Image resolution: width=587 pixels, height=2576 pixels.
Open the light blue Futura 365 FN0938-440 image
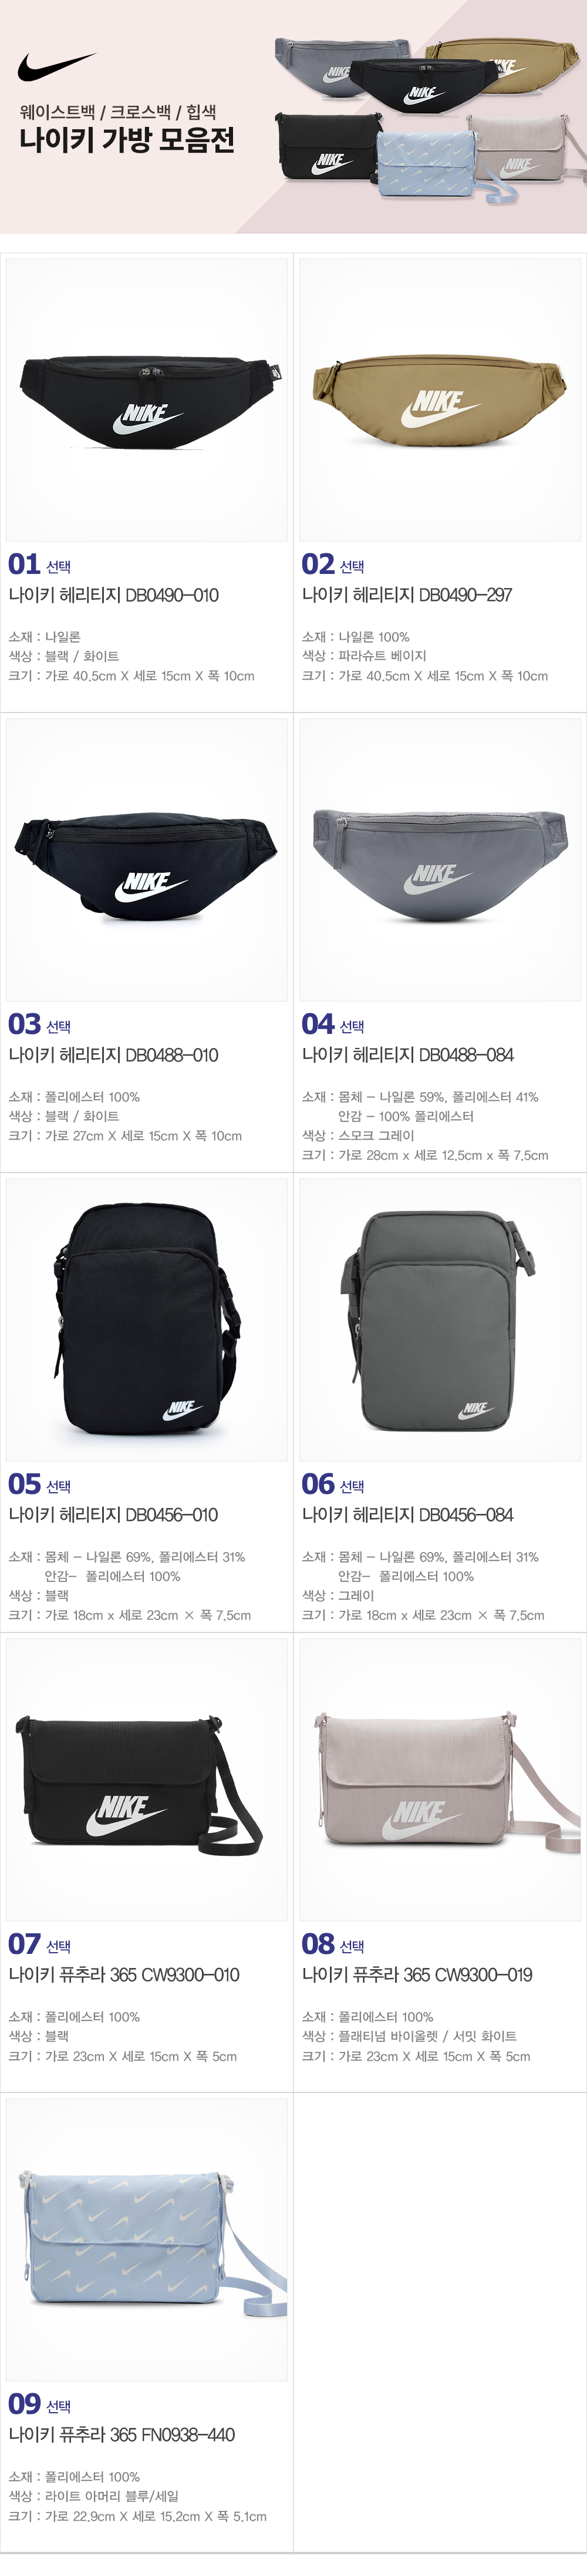point(147,2239)
